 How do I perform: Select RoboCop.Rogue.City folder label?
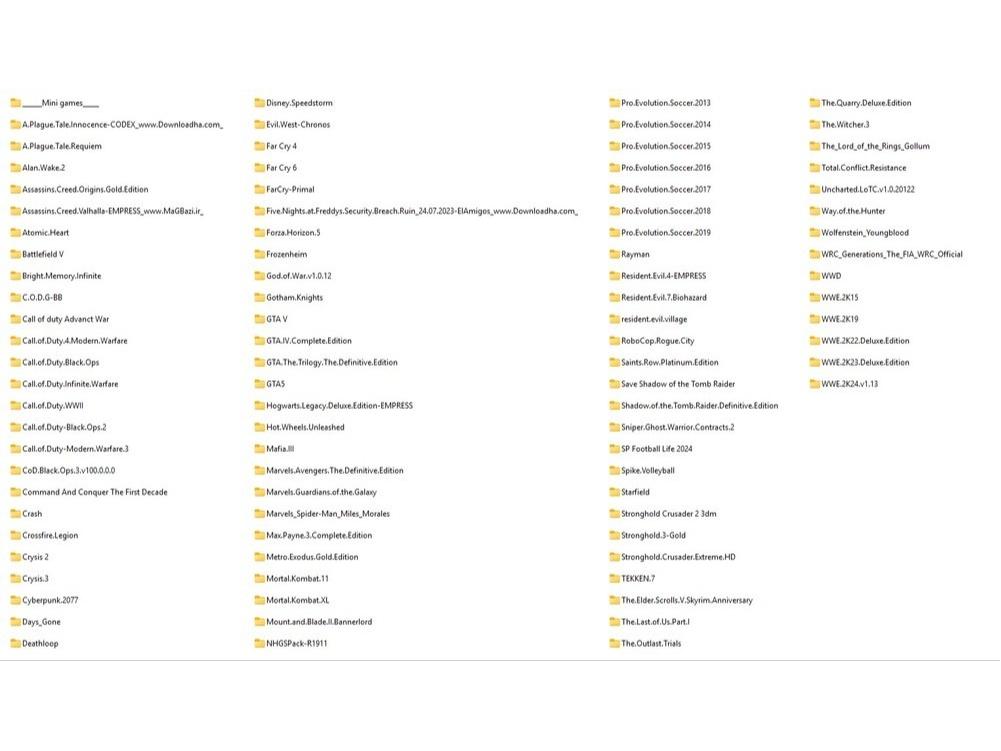point(657,341)
